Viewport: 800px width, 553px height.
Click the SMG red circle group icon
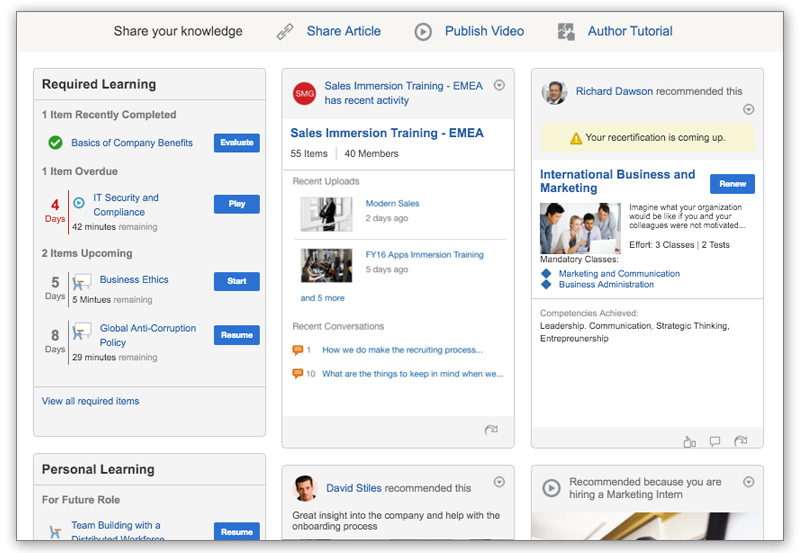305,93
